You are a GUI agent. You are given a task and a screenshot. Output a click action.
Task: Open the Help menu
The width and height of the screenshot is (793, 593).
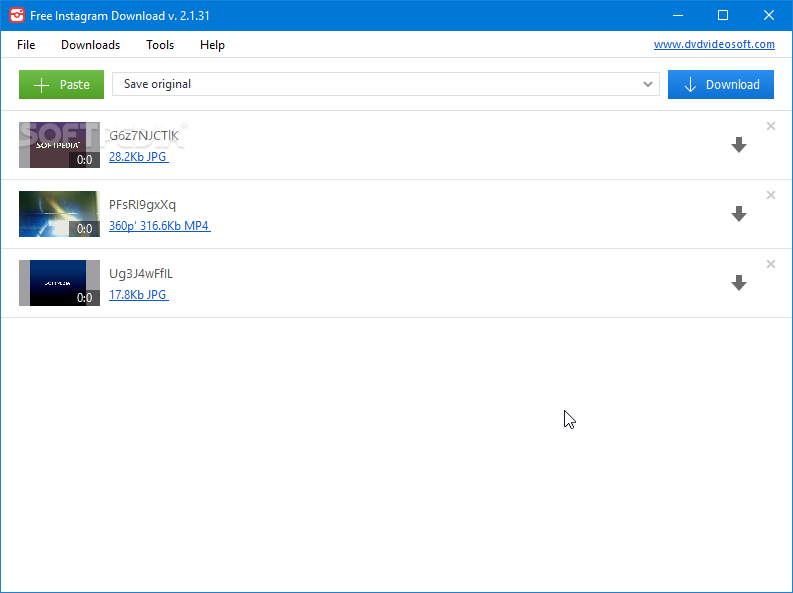click(212, 45)
